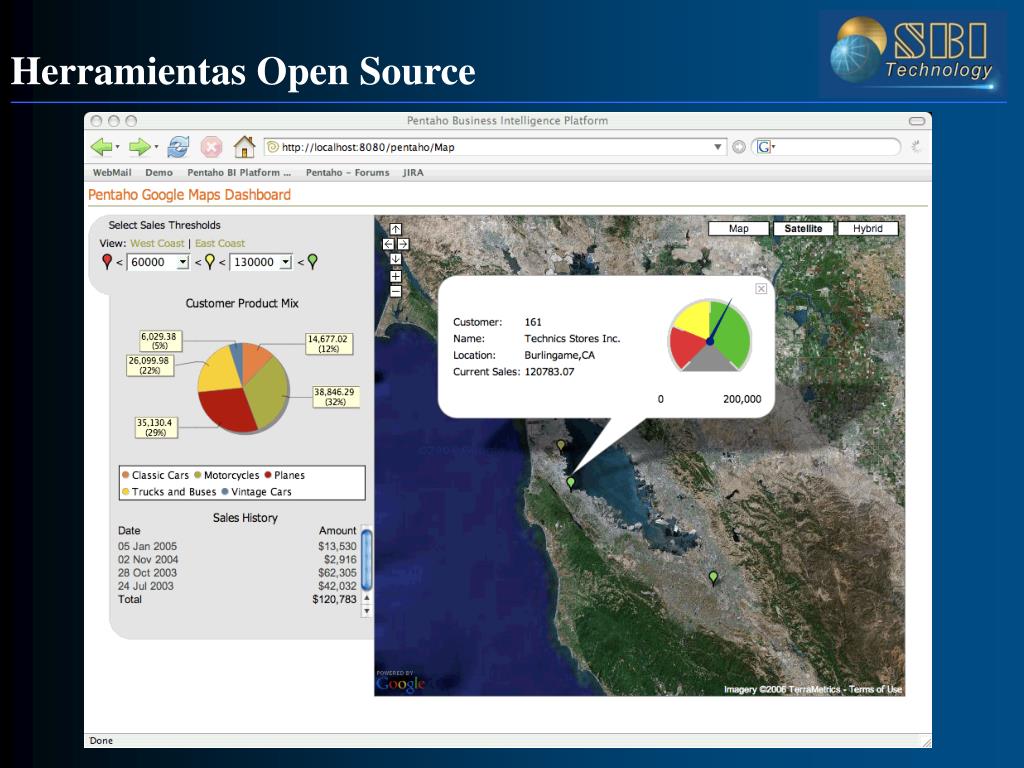1024x768 pixels.
Task: Click the 14,677.02 (12%) pie label
Action: tap(328, 344)
